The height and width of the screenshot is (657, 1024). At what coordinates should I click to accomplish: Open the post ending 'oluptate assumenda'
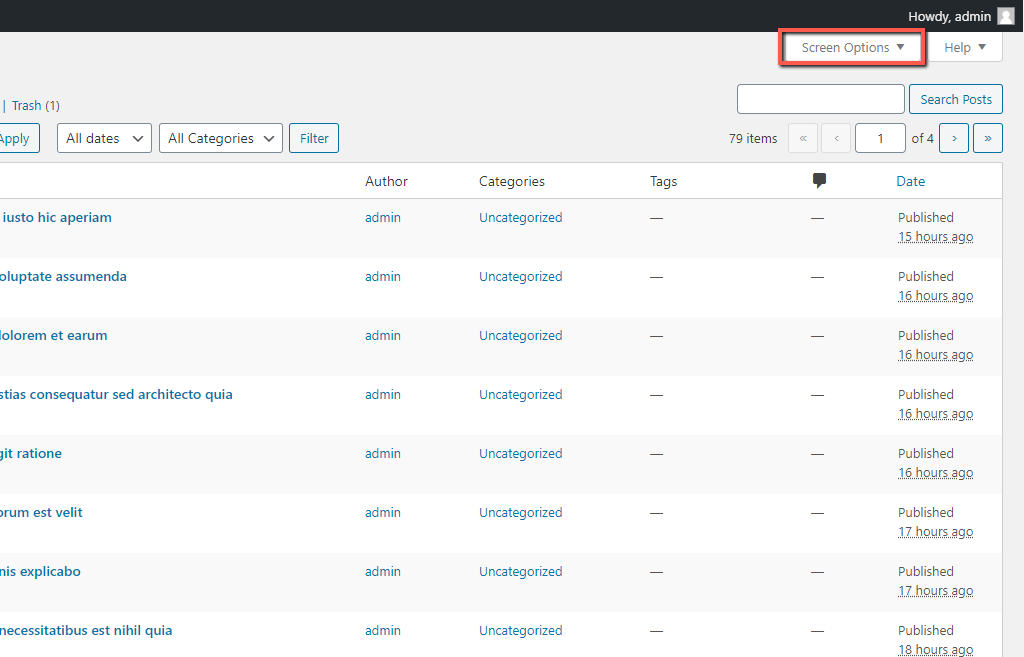click(63, 276)
